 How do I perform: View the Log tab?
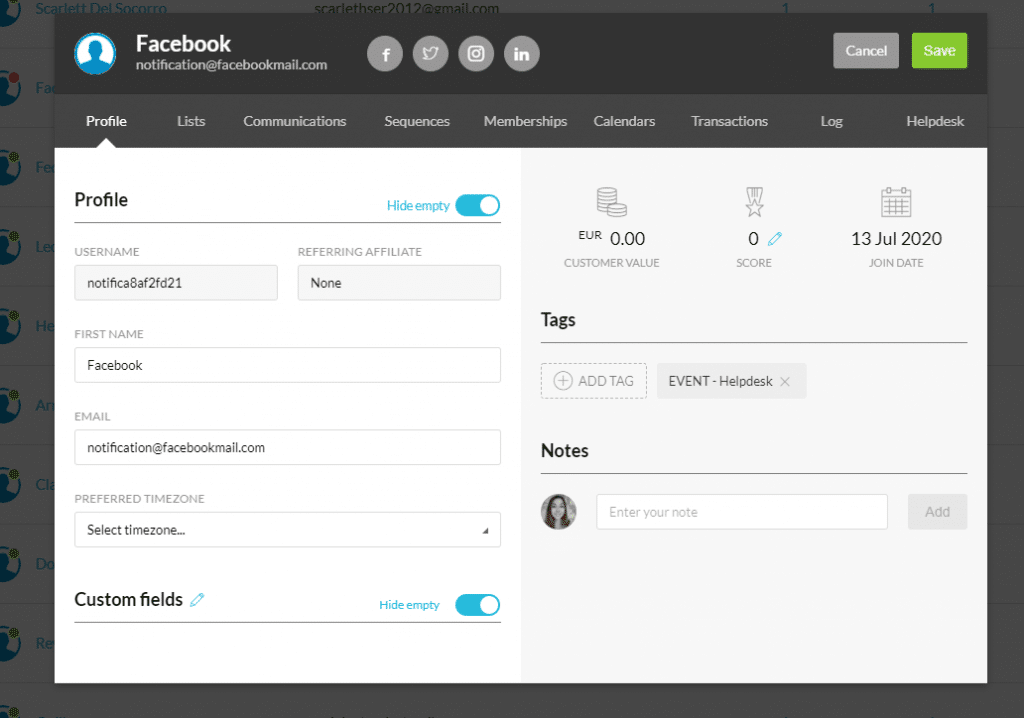(x=831, y=121)
